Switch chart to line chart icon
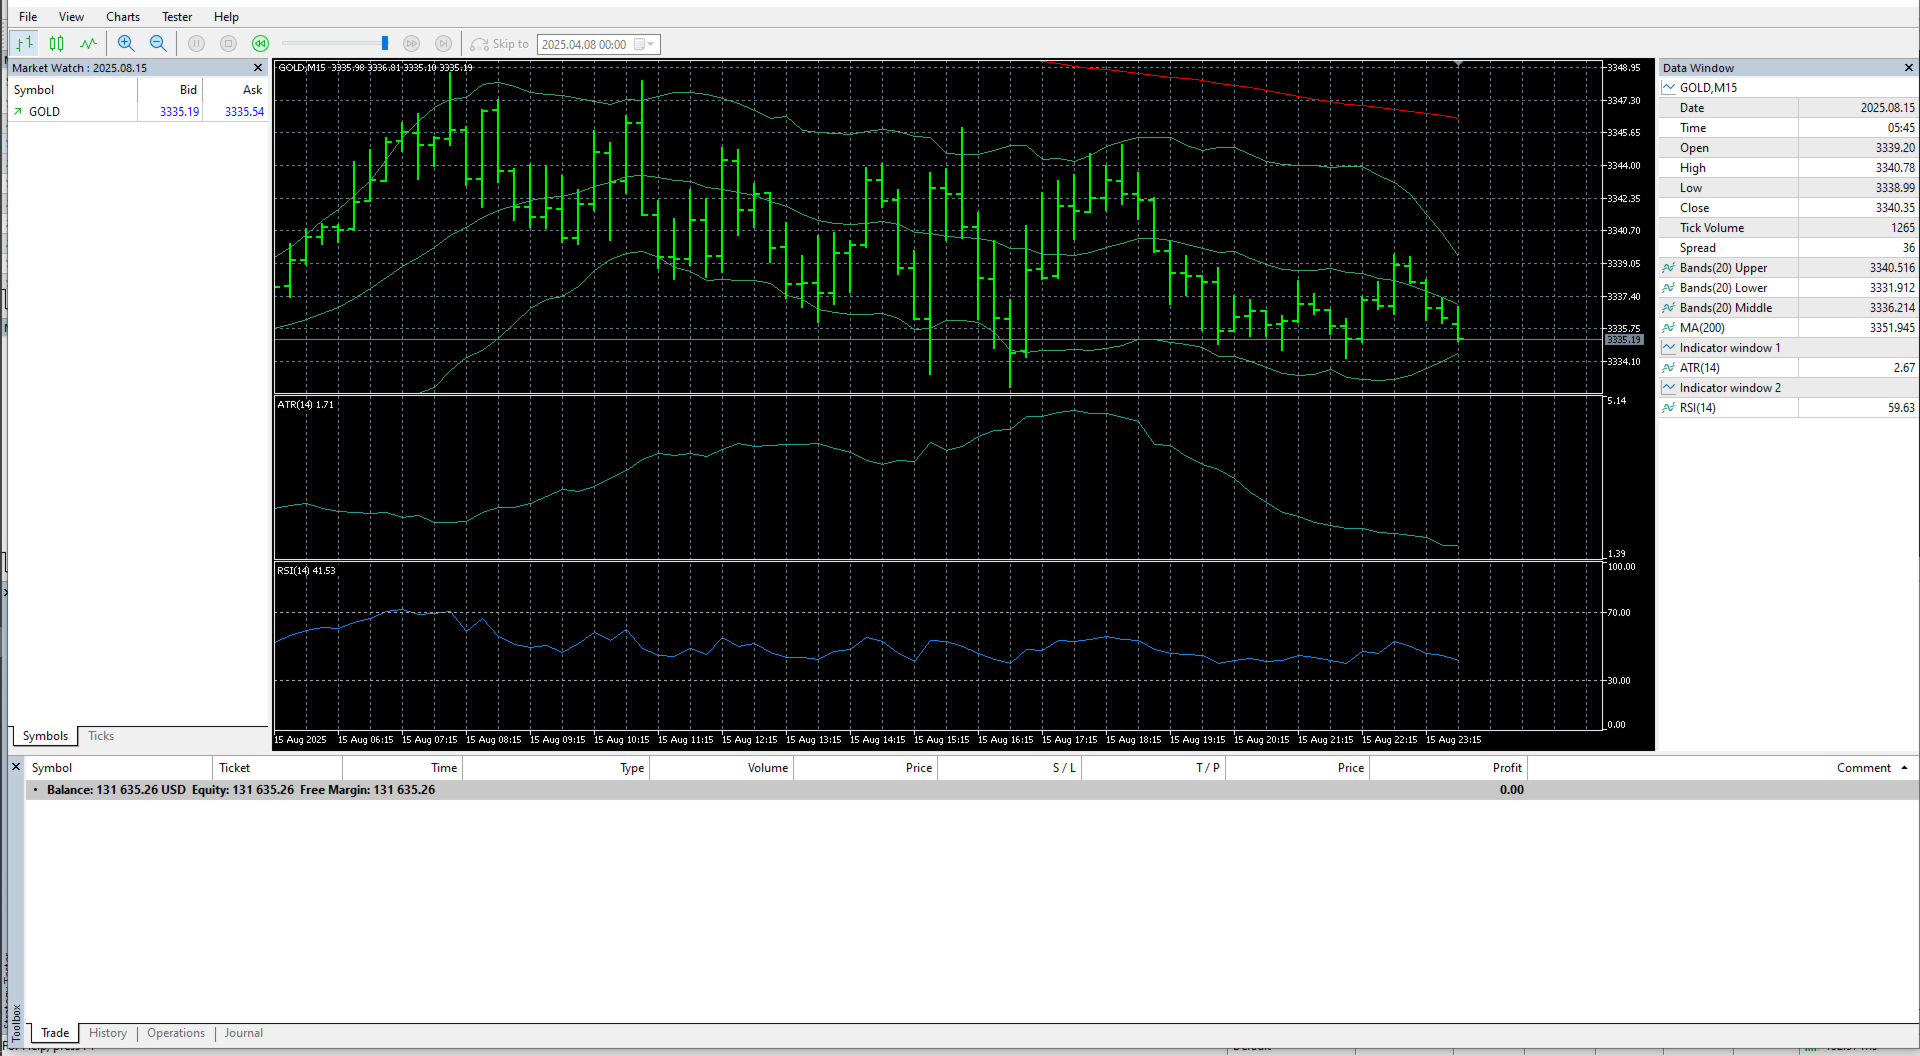This screenshot has height=1056, width=1920. click(x=89, y=44)
